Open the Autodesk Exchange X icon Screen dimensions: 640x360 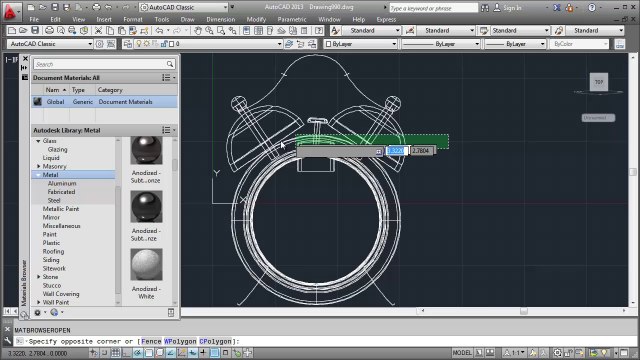[x=557, y=8]
